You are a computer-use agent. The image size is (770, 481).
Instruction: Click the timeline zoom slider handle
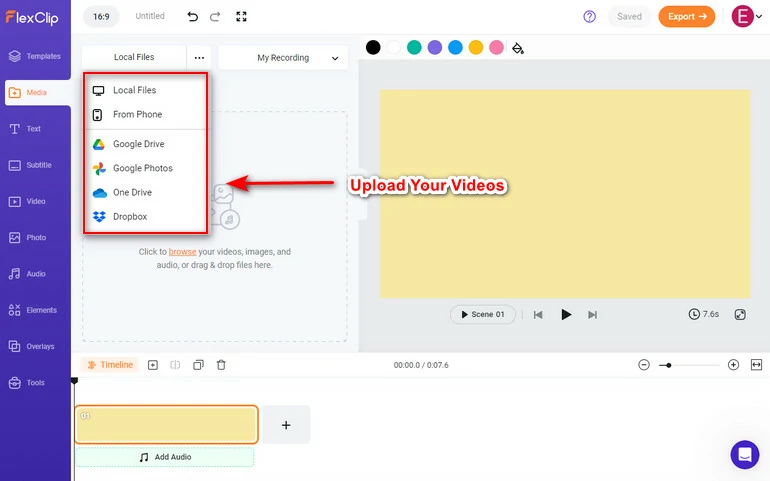[668, 365]
